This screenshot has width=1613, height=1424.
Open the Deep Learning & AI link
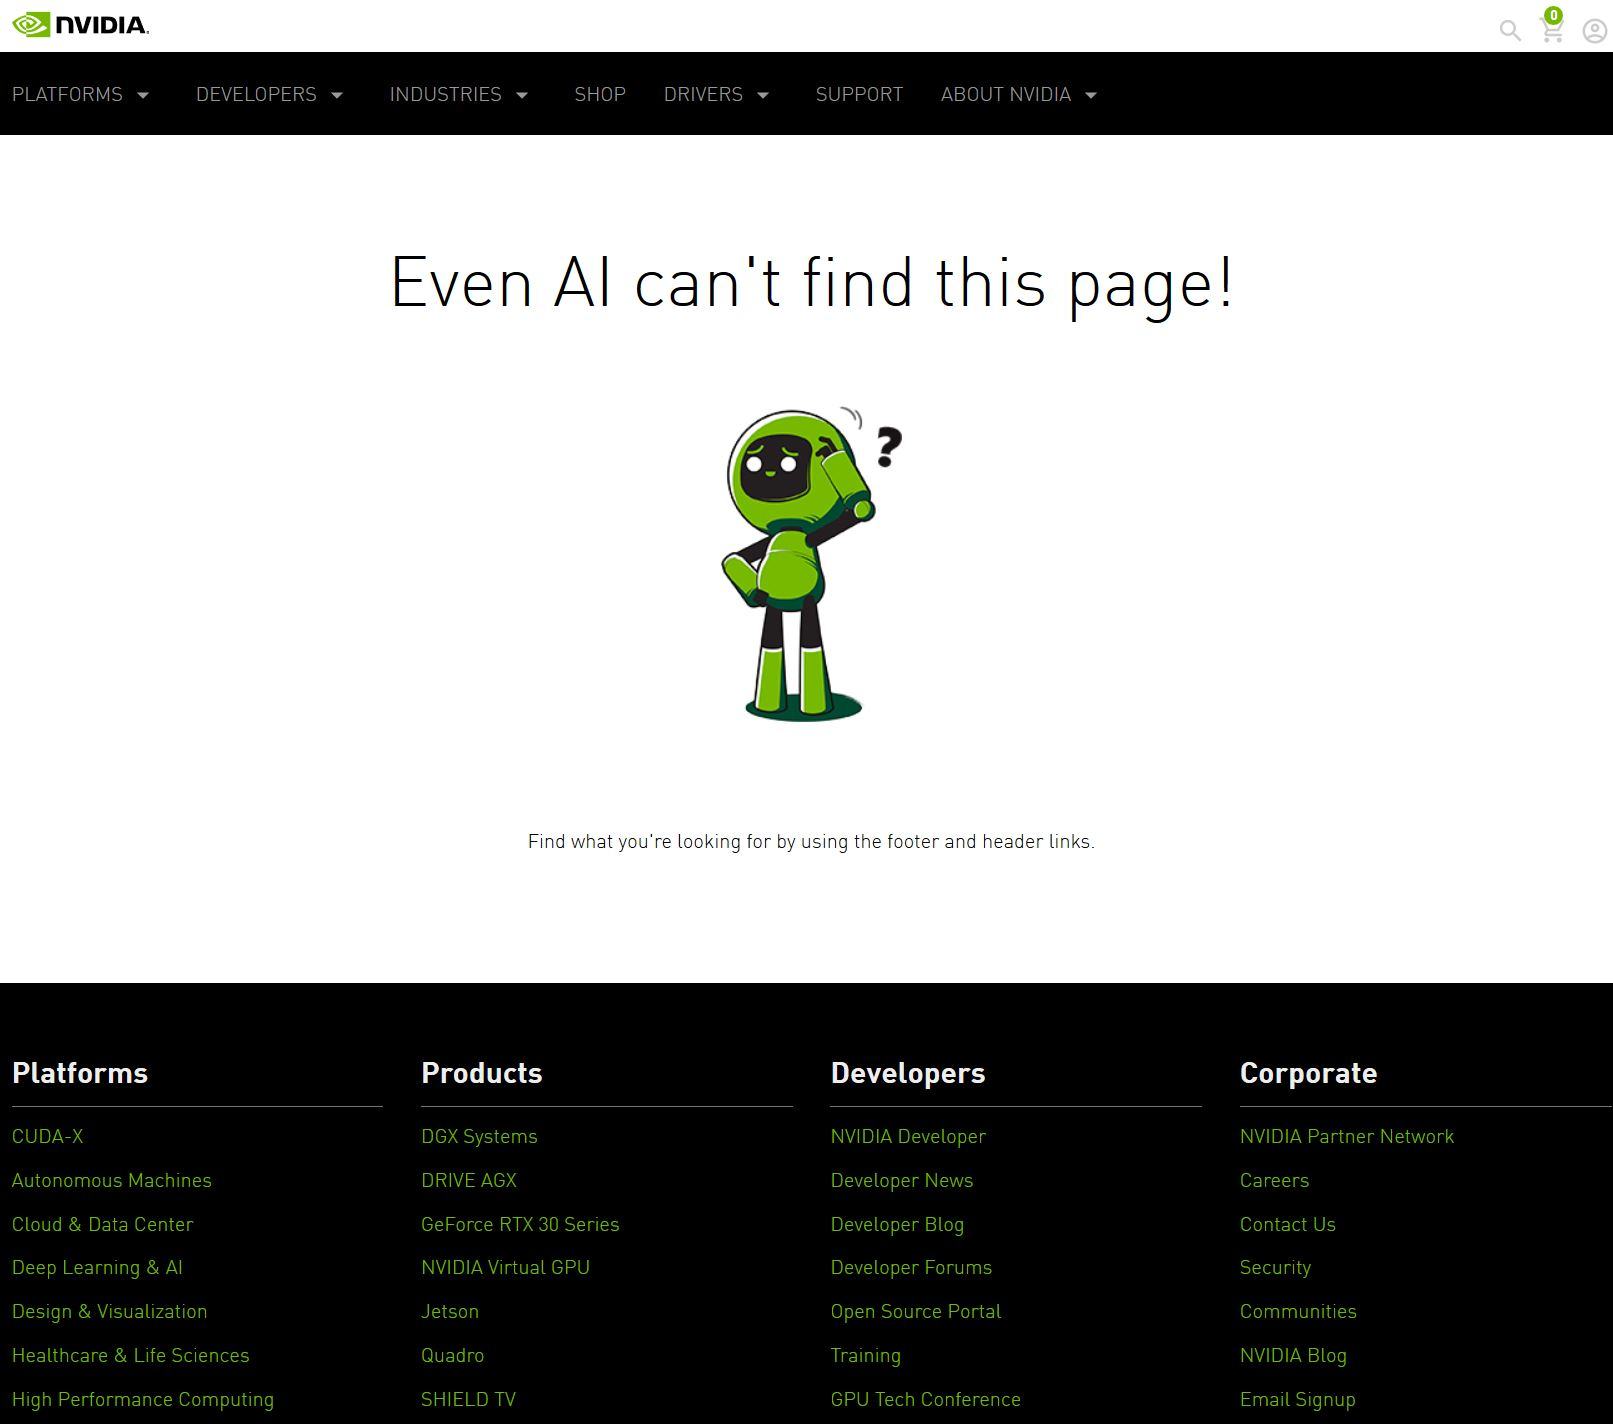click(97, 1267)
